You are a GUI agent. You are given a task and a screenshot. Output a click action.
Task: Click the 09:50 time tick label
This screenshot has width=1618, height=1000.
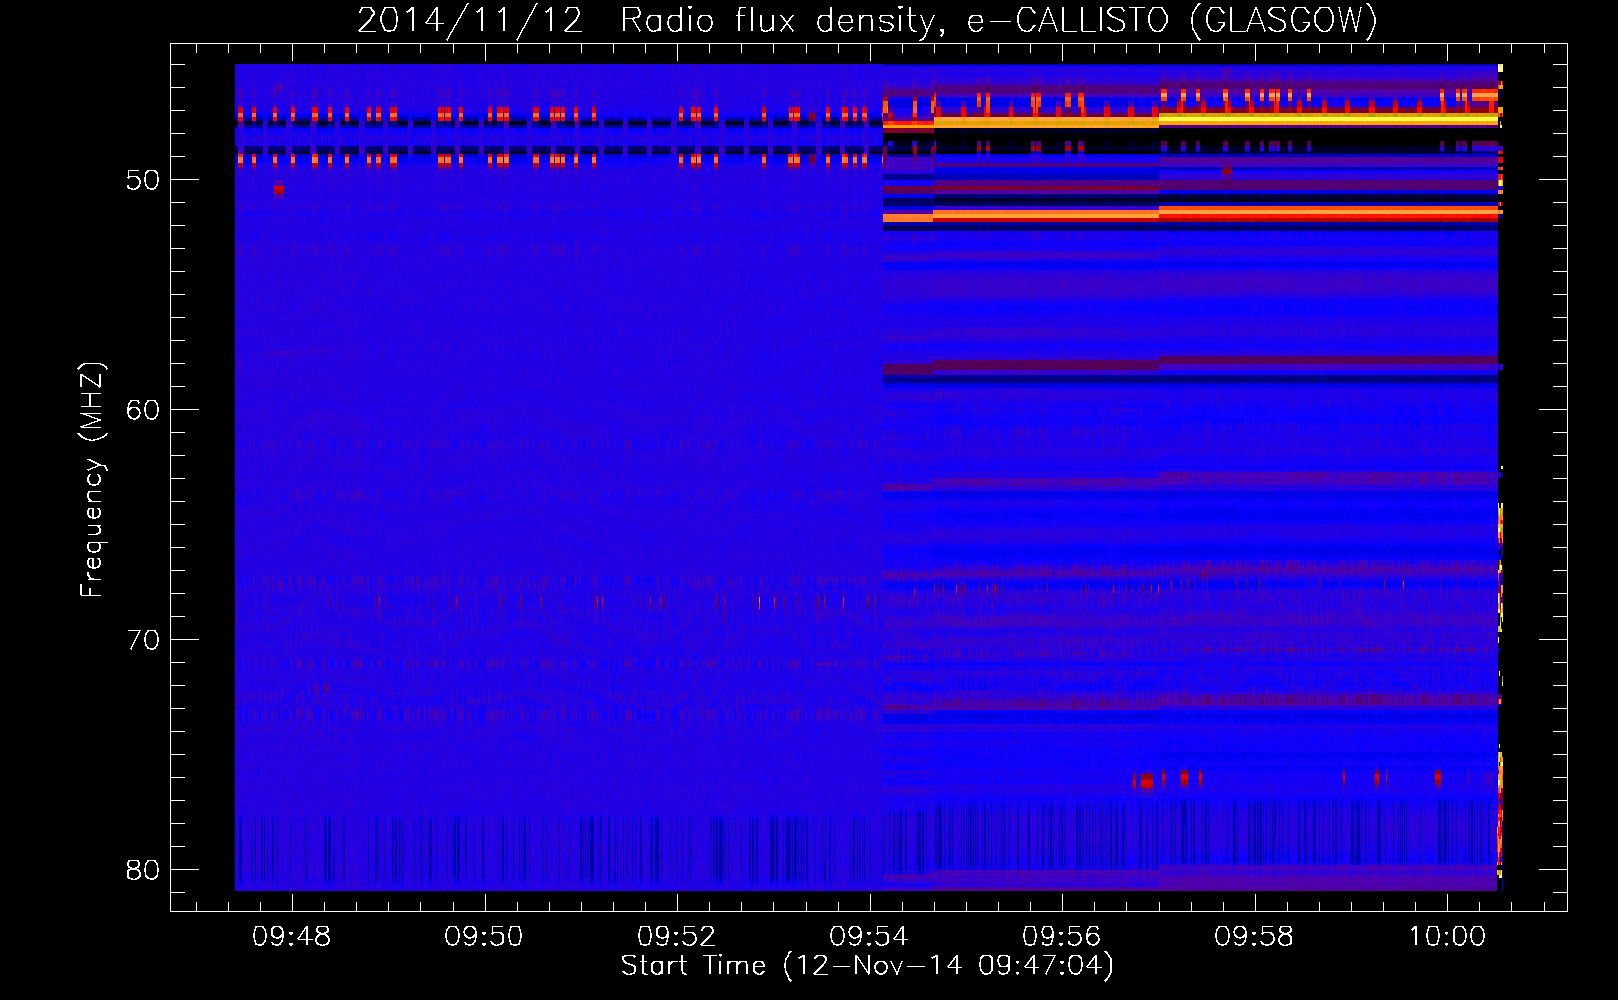click(x=484, y=937)
